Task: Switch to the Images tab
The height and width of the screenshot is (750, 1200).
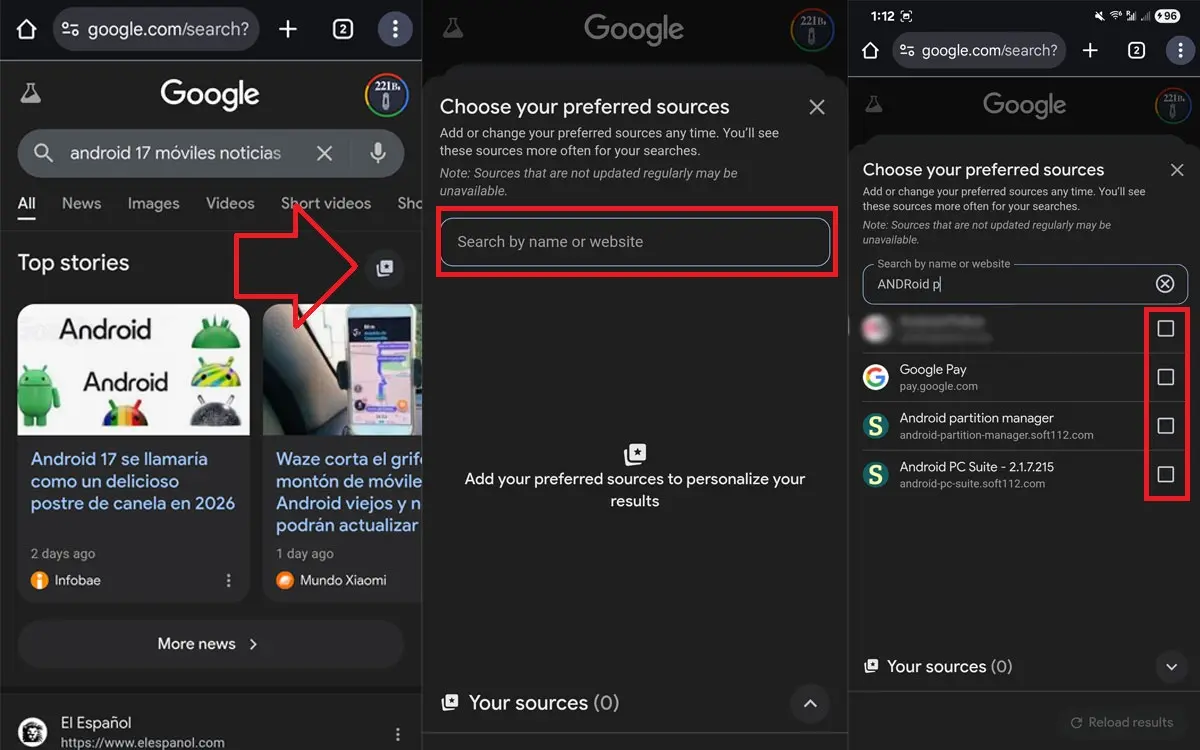Action: coord(153,203)
